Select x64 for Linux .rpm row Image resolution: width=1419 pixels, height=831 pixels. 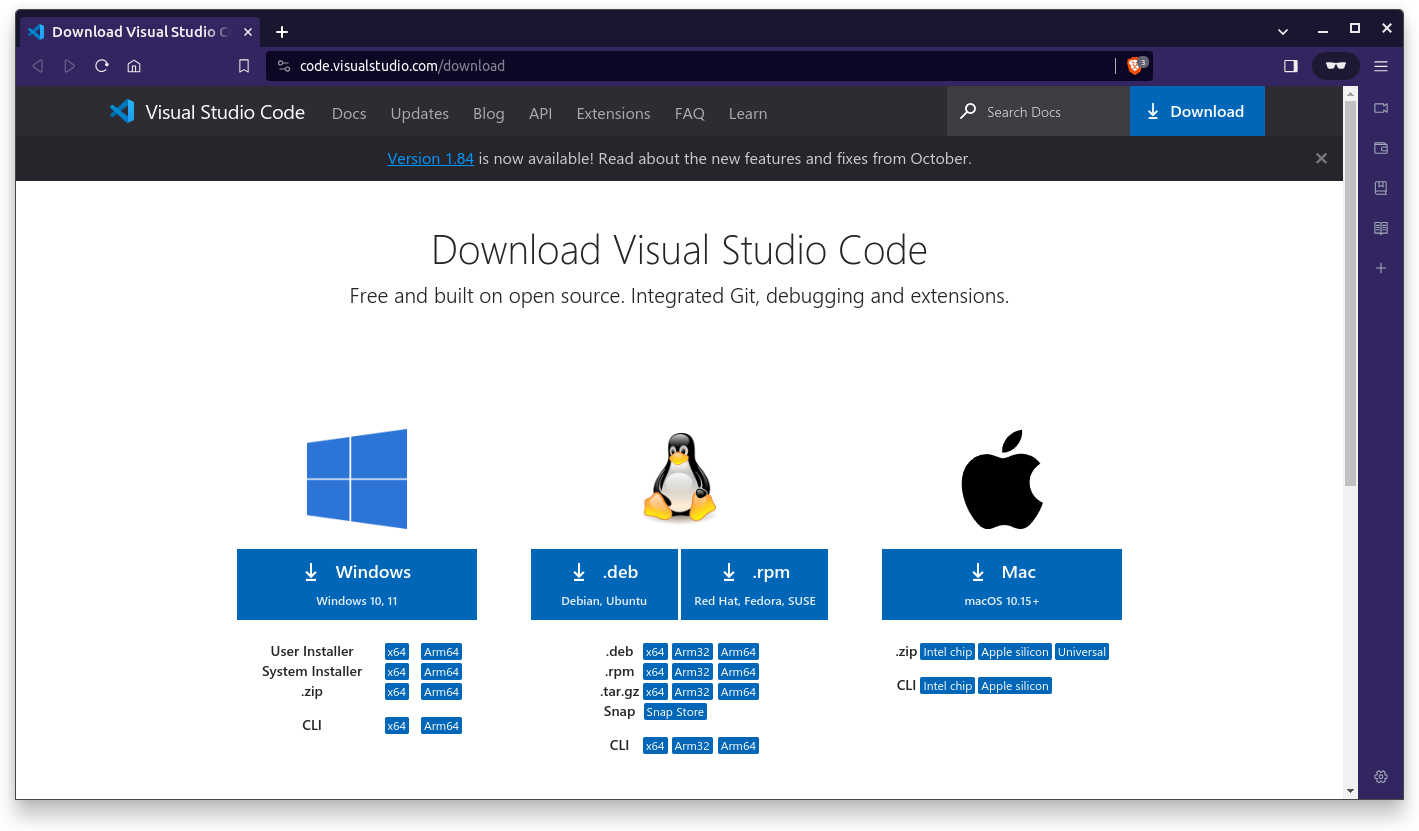655,672
